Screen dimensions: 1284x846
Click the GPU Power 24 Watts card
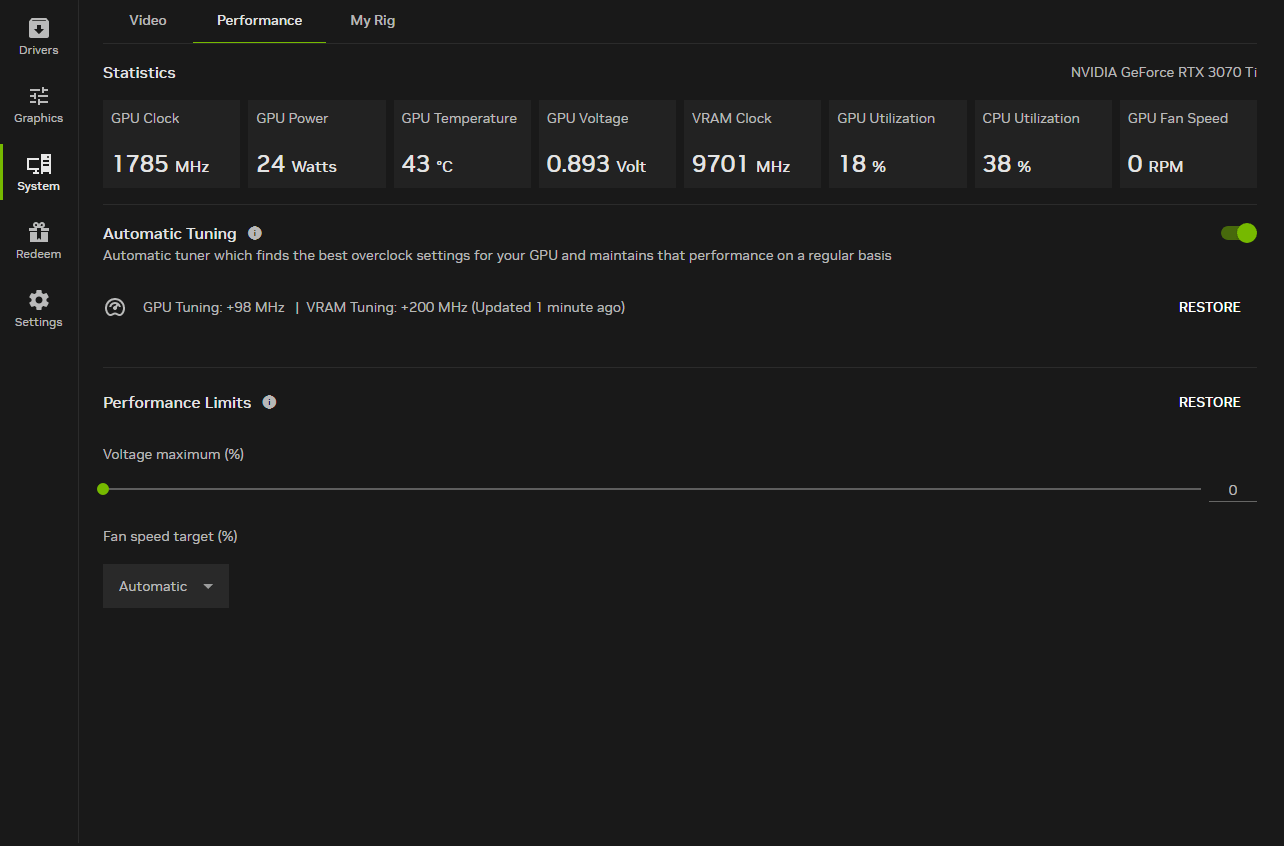[317, 144]
